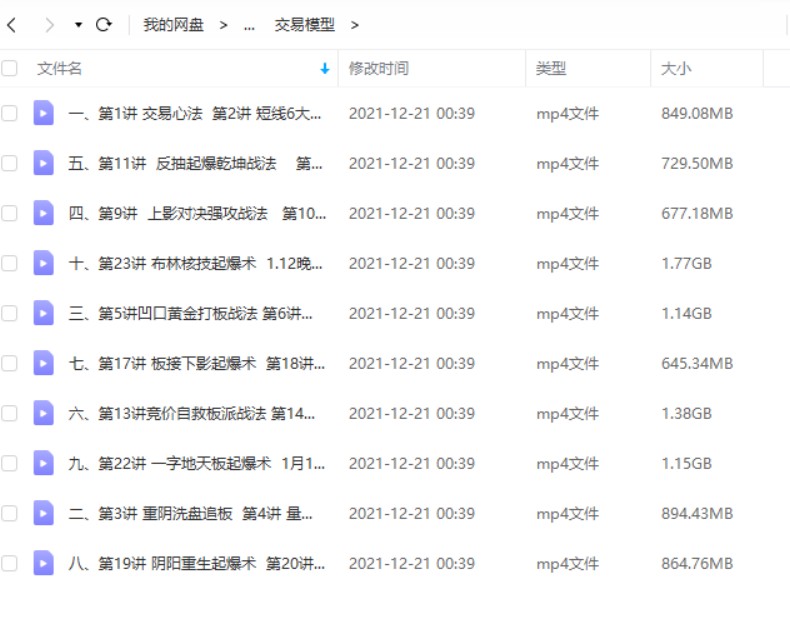This screenshot has width=790, height=634.
Task: Click the 849.08MB size value
Action: coord(697,113)
